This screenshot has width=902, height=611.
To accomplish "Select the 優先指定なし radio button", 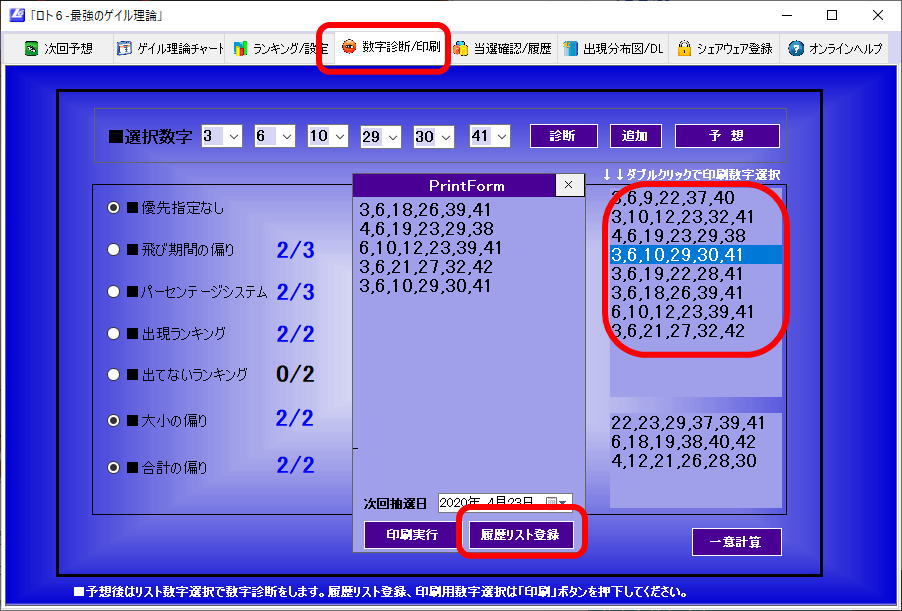I will tap(114, 208).
